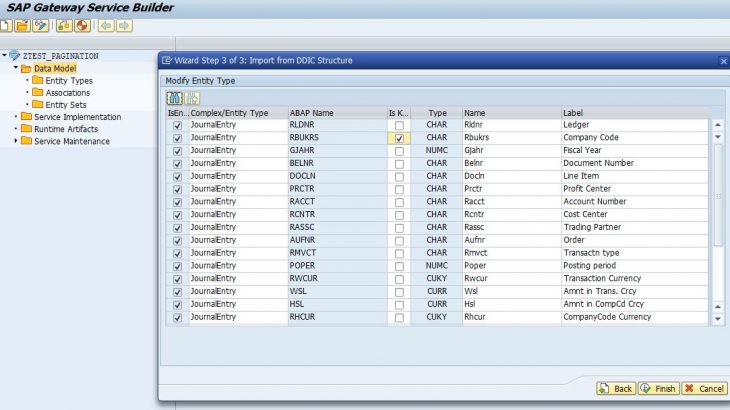Expand the Service Maintenance node
This screenshot has height=410, width=730.
coord(15,141)
